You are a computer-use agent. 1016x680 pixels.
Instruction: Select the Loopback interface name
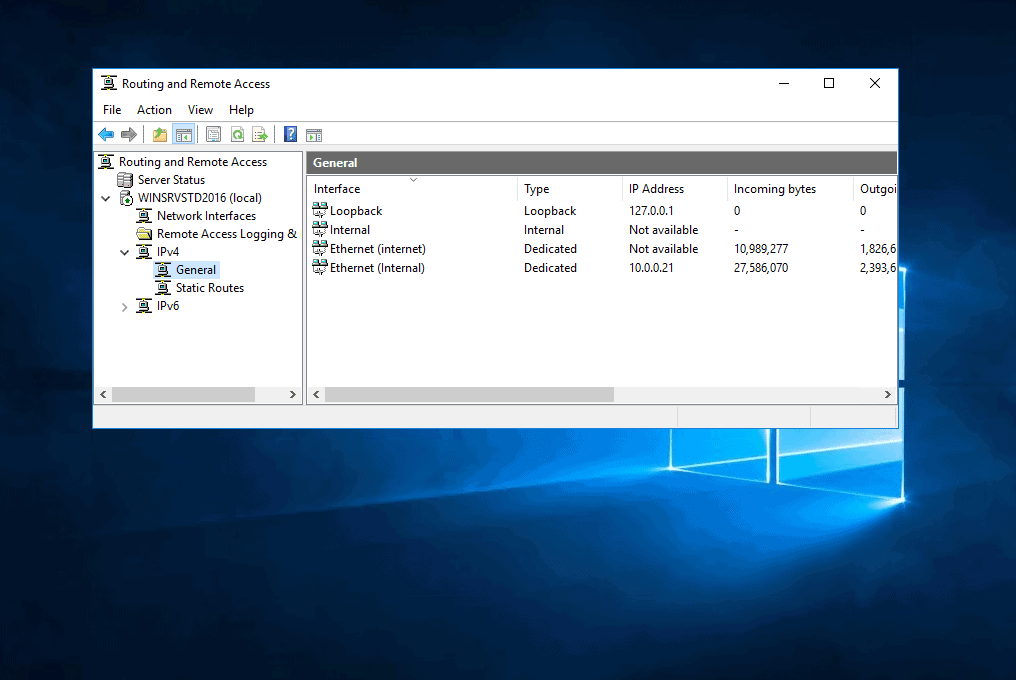356,211
